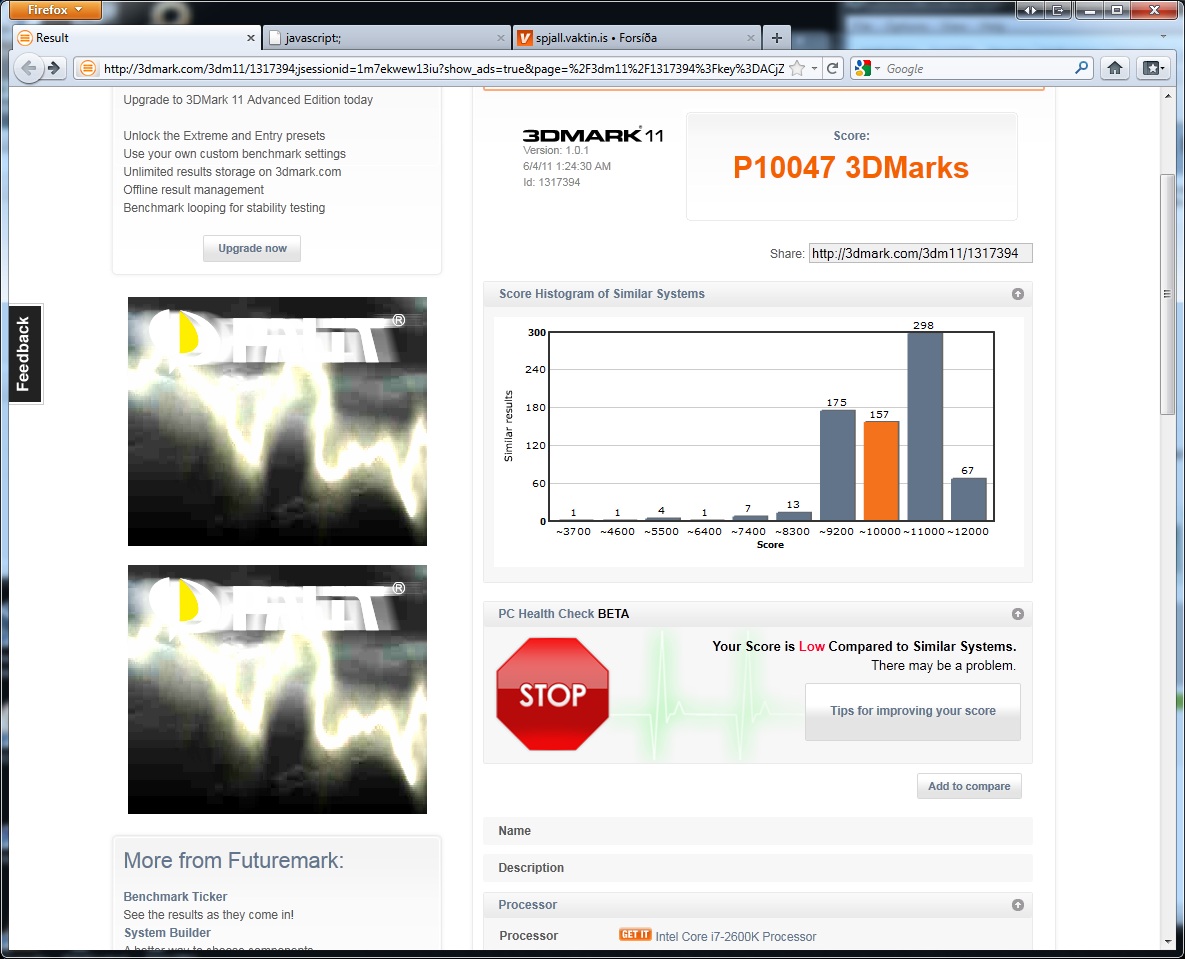Click the Add to compare button

(x=969, y=786)
